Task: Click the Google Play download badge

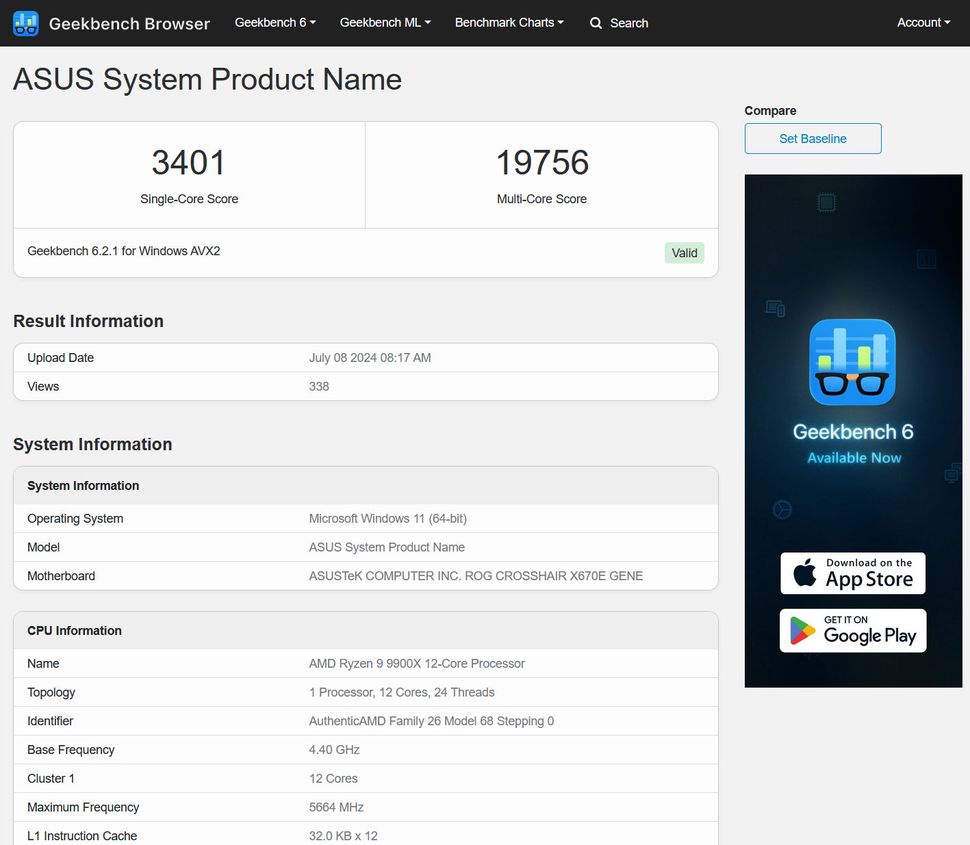Action: pos(853,631)
